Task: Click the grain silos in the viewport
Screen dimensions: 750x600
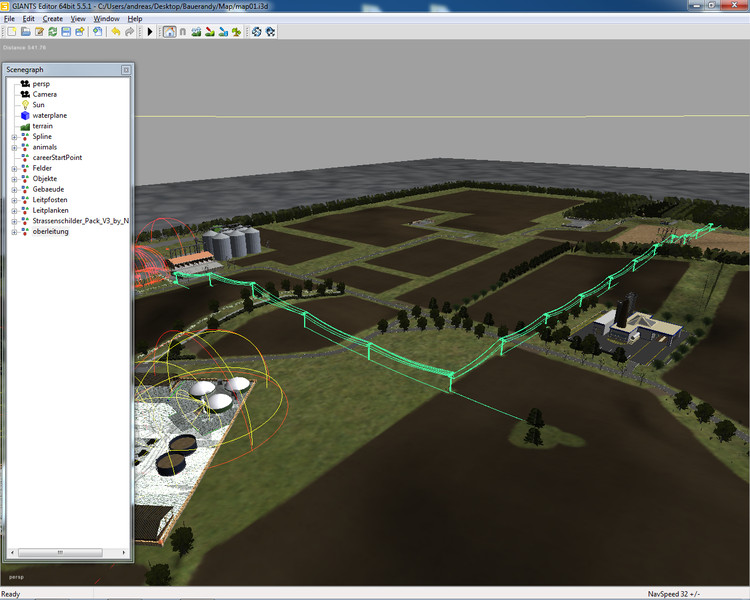Action: point(232,243)
